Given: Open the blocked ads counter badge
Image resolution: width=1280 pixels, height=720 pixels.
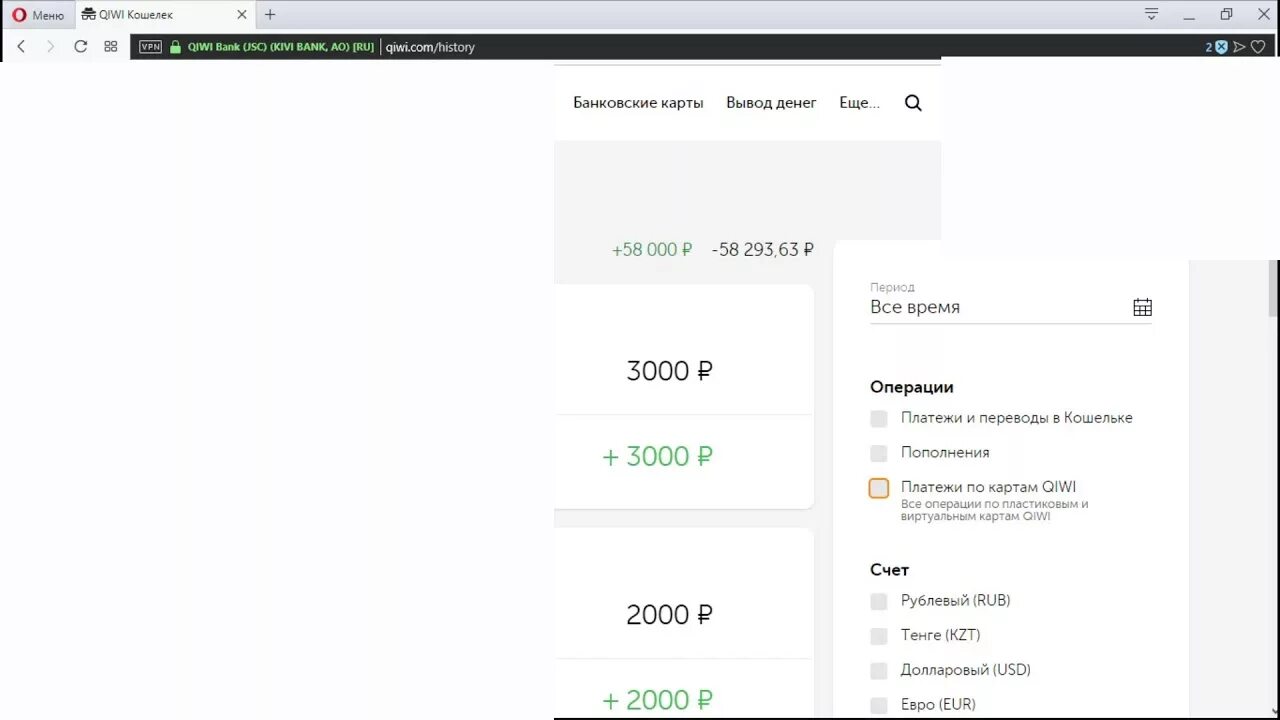Looking at the screenshot, I should tap(1216, 47).
